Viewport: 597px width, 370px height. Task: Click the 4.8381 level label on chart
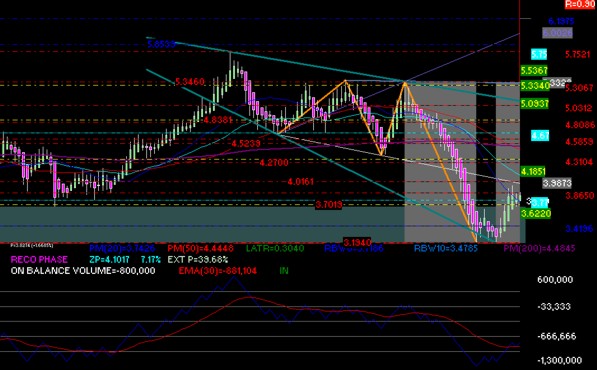[x=217, y=120]
